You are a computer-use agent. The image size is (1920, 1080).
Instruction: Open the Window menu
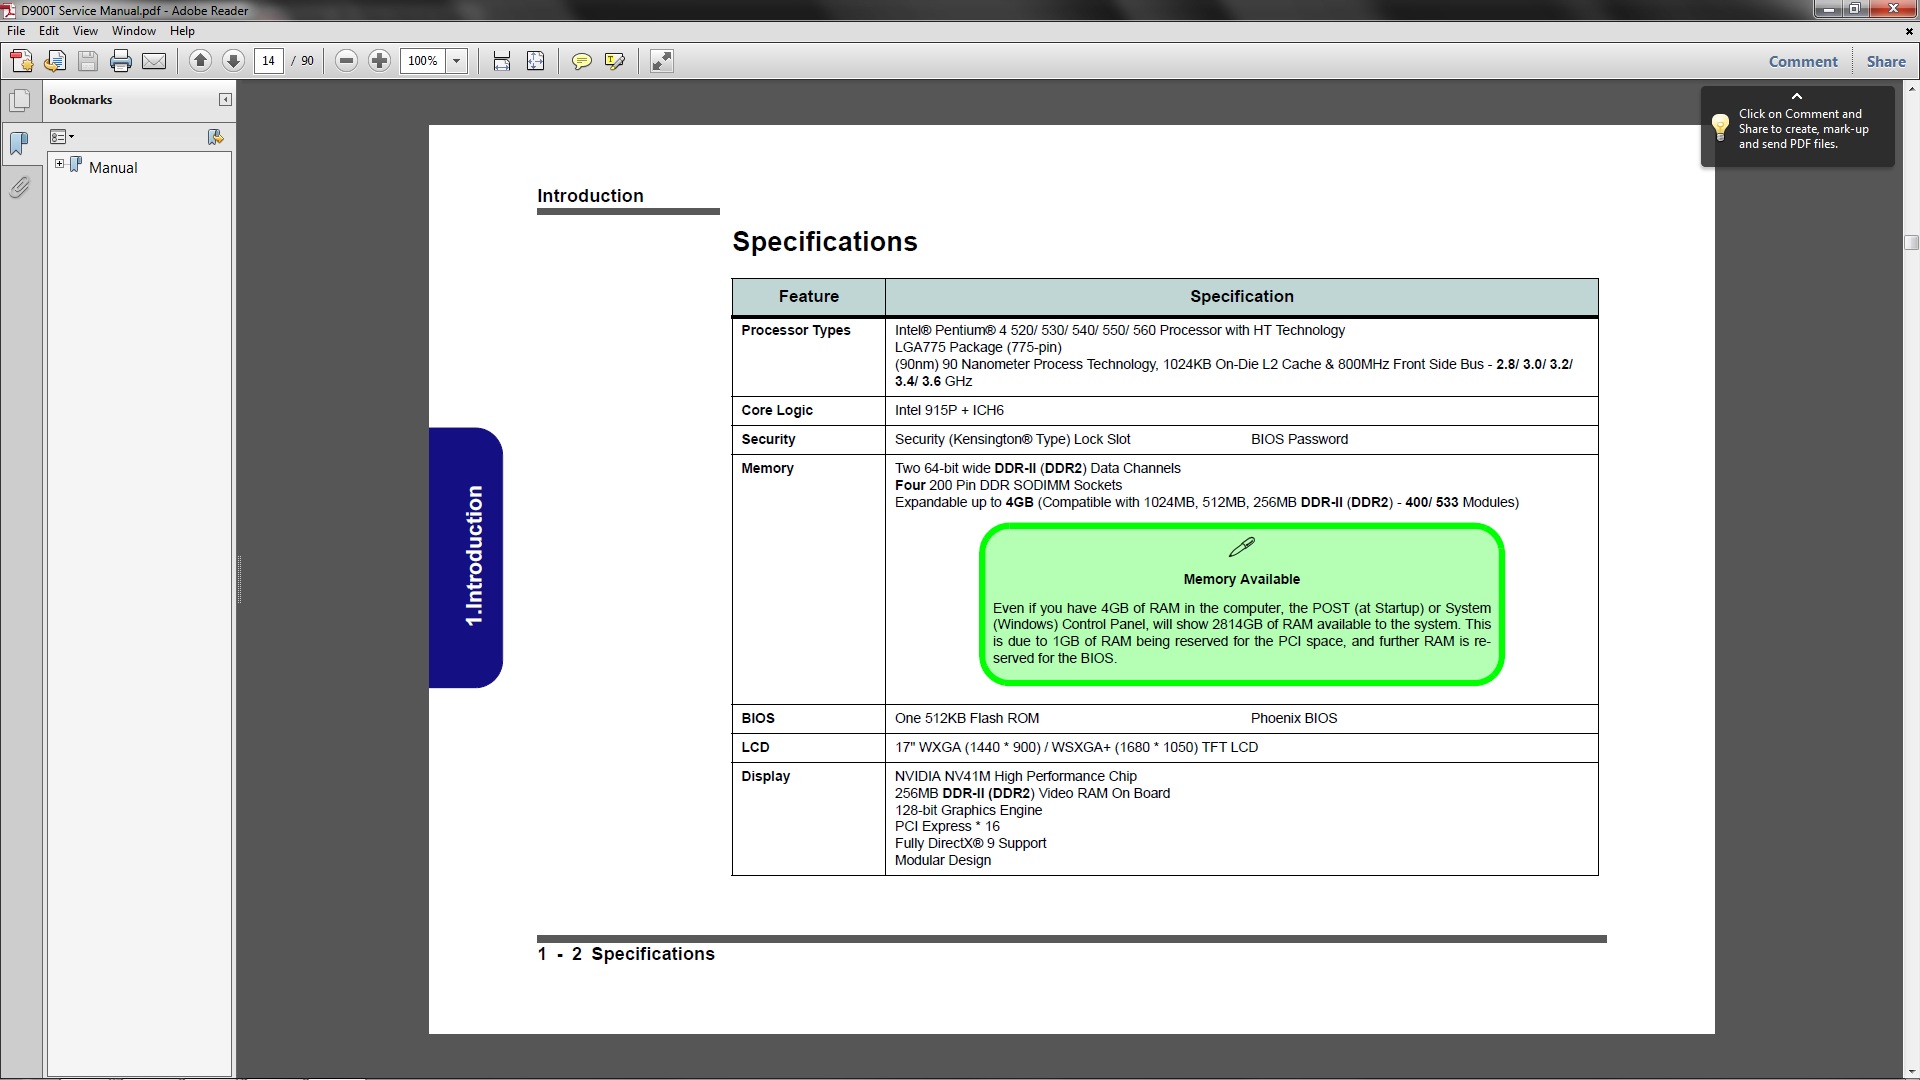pos(134,31)
